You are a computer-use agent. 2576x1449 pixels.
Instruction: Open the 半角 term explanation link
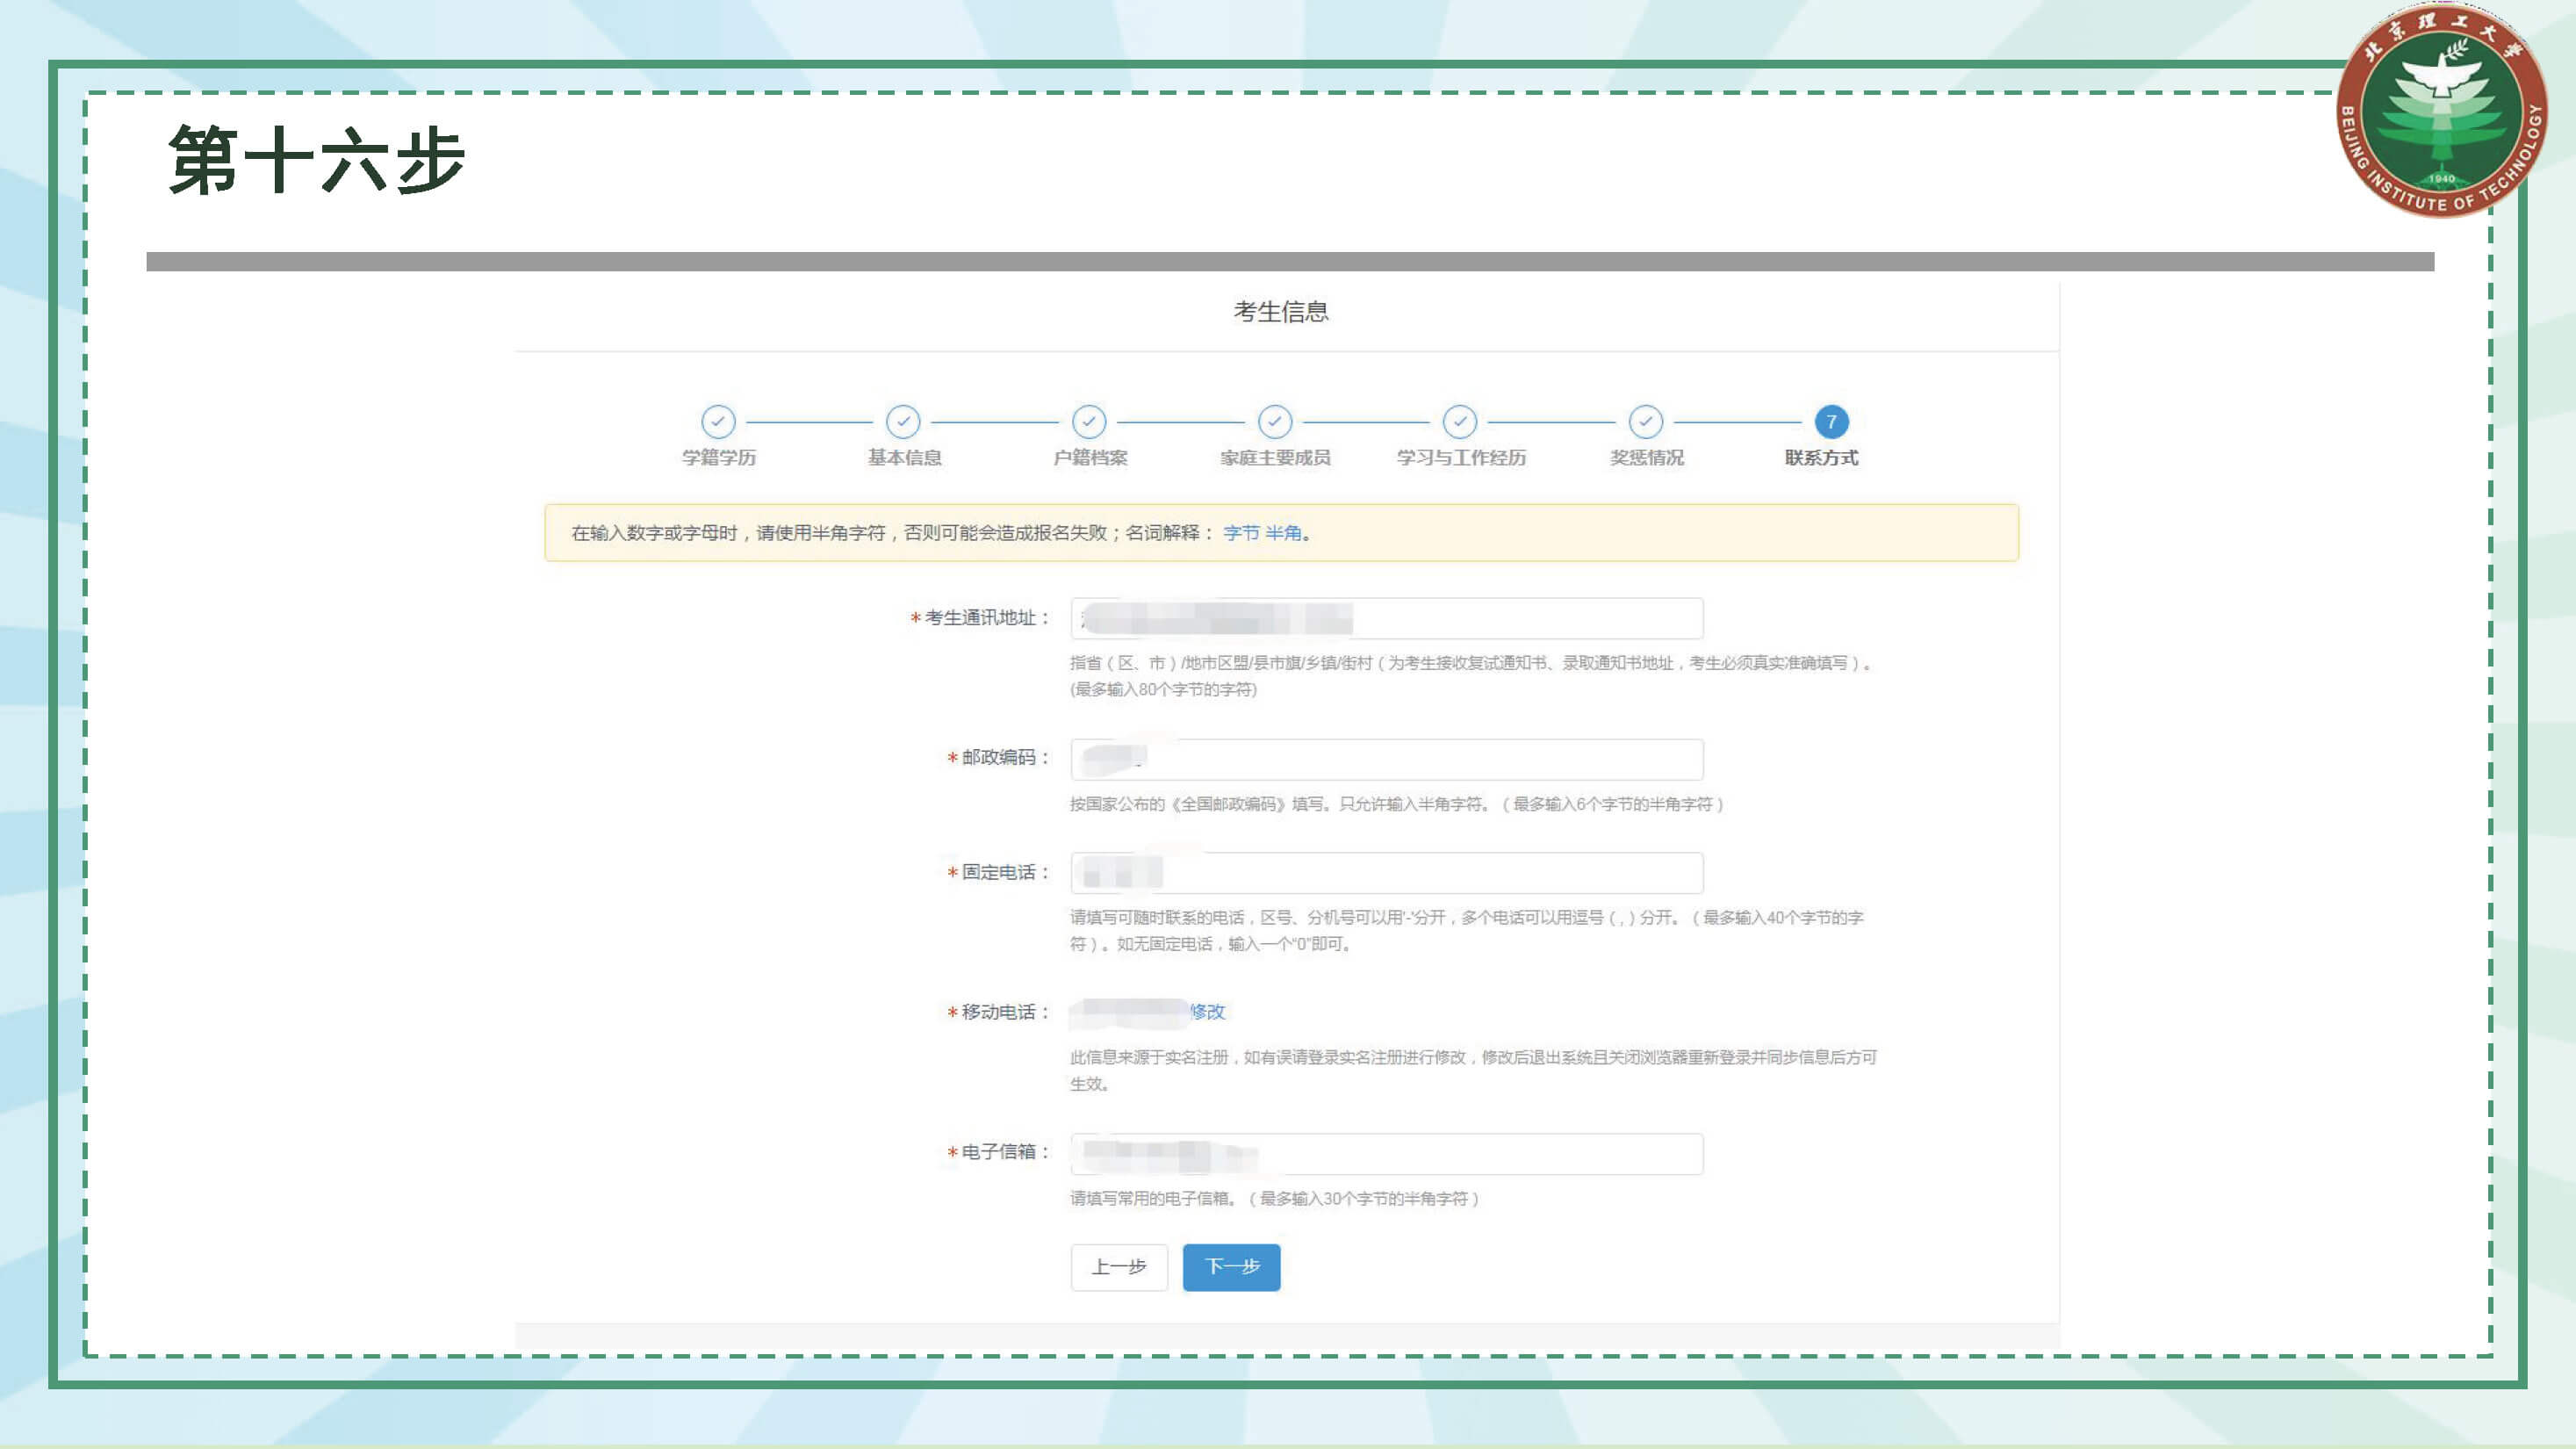[1283, 533]
